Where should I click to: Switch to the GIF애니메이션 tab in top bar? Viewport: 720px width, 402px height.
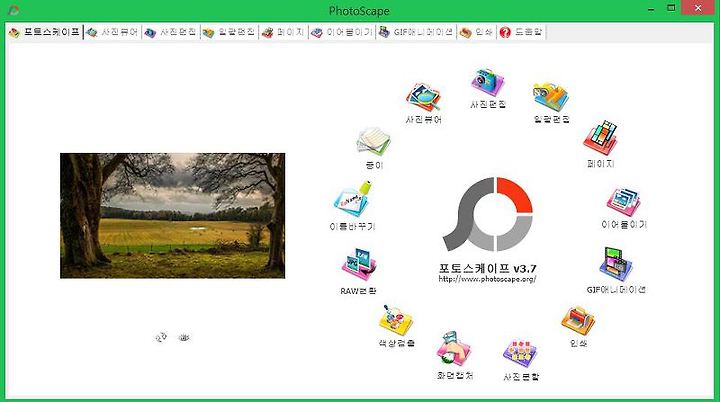coord(416,32)
